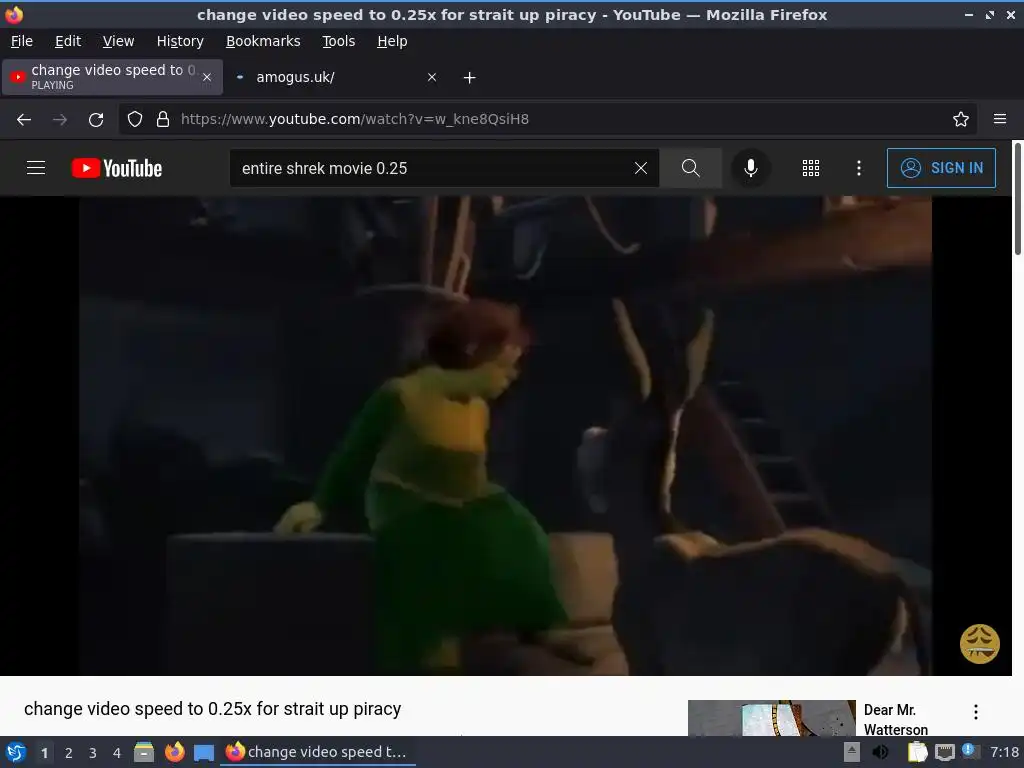Go to the YouTube home logo
The height and width of the screenshot is (768, 1024).
click(117, 168)
